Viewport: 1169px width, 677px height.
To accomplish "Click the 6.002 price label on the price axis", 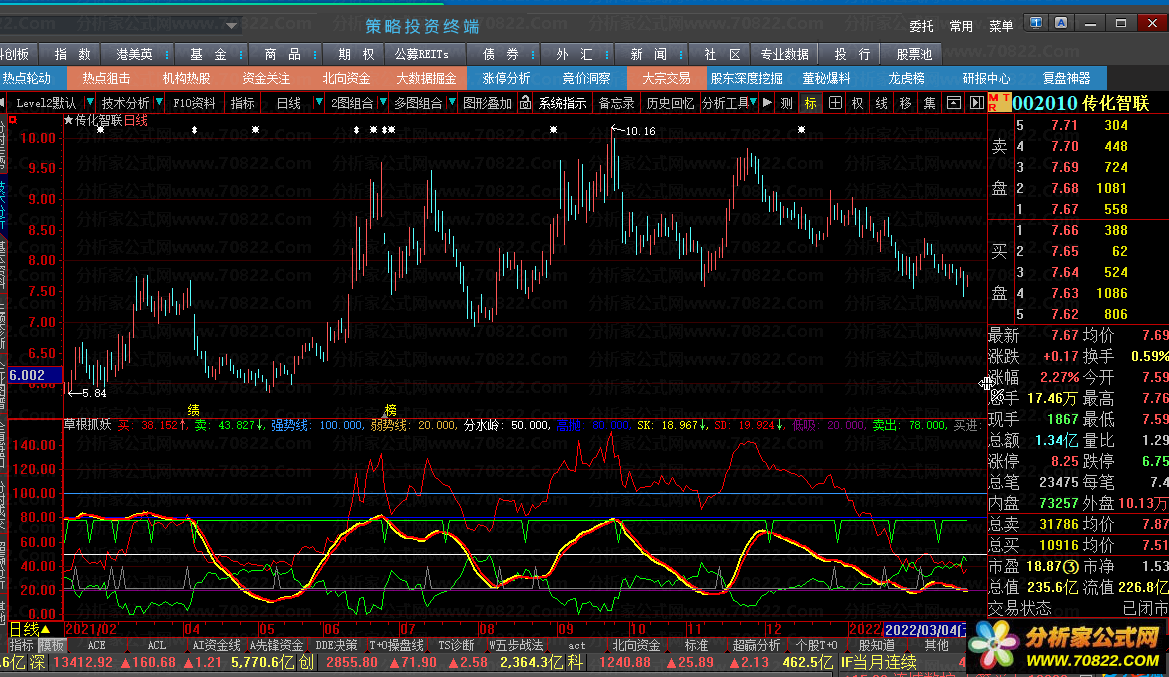I will point(33,375).
